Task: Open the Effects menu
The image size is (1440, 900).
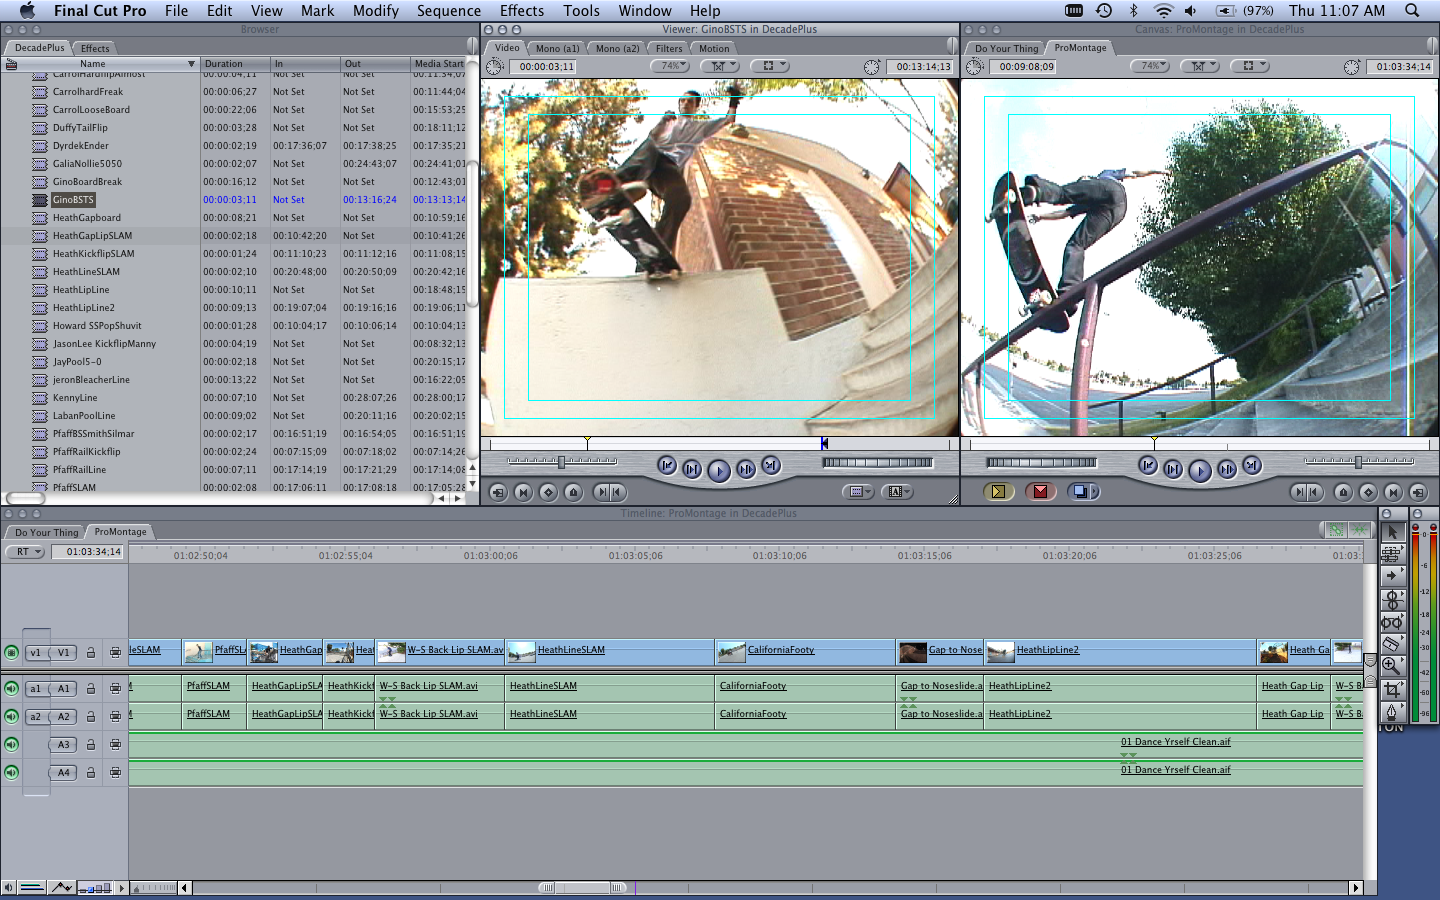Action: pyautogui.click(x=522, y=10)
